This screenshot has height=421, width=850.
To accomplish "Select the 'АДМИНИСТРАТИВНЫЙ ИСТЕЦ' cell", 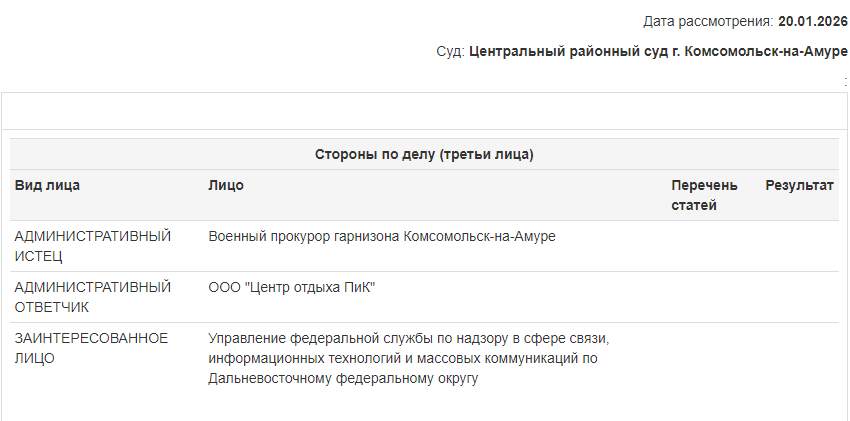I will 92,246.
